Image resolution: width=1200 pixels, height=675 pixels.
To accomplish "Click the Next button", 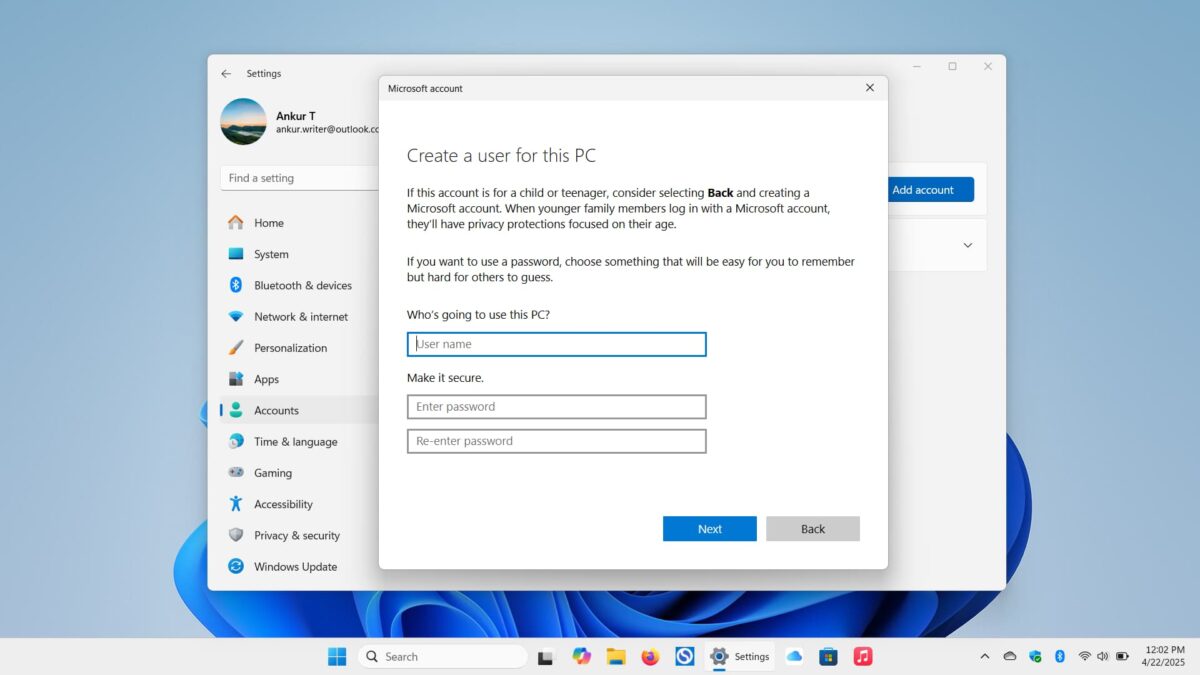I will click(x=709, y=529).
